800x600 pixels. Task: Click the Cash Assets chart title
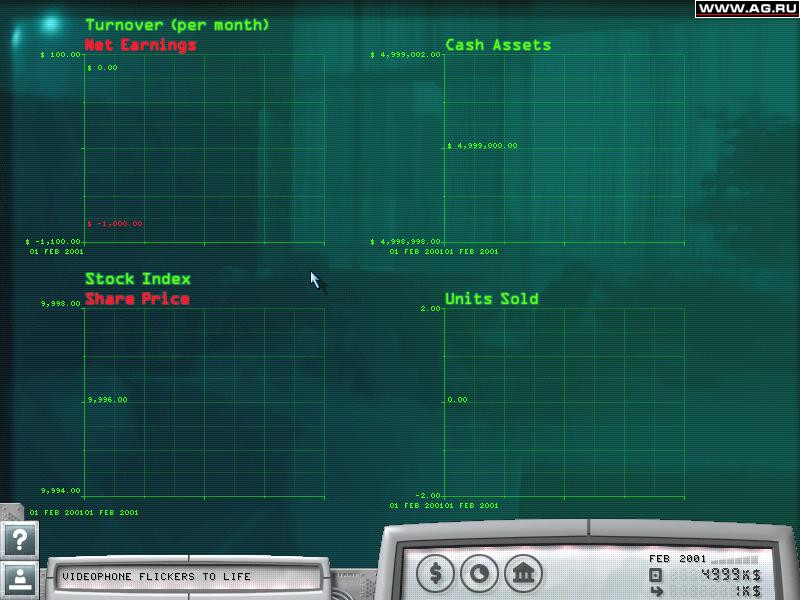(x=498, y=45)
